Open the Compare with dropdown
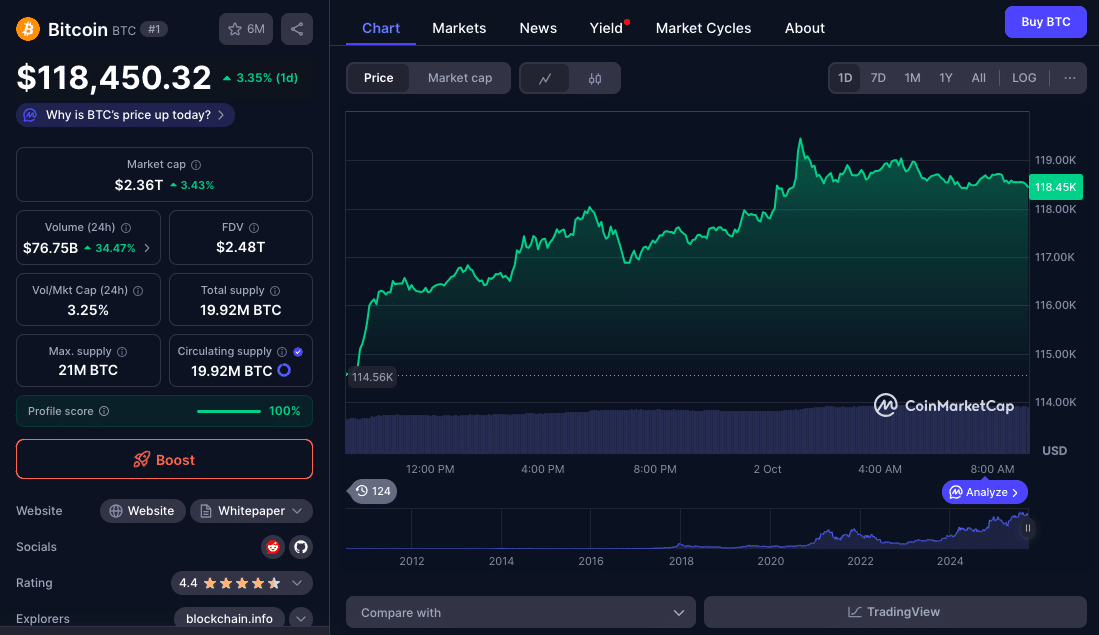The image size is (1099, 635). click(521, 613)
